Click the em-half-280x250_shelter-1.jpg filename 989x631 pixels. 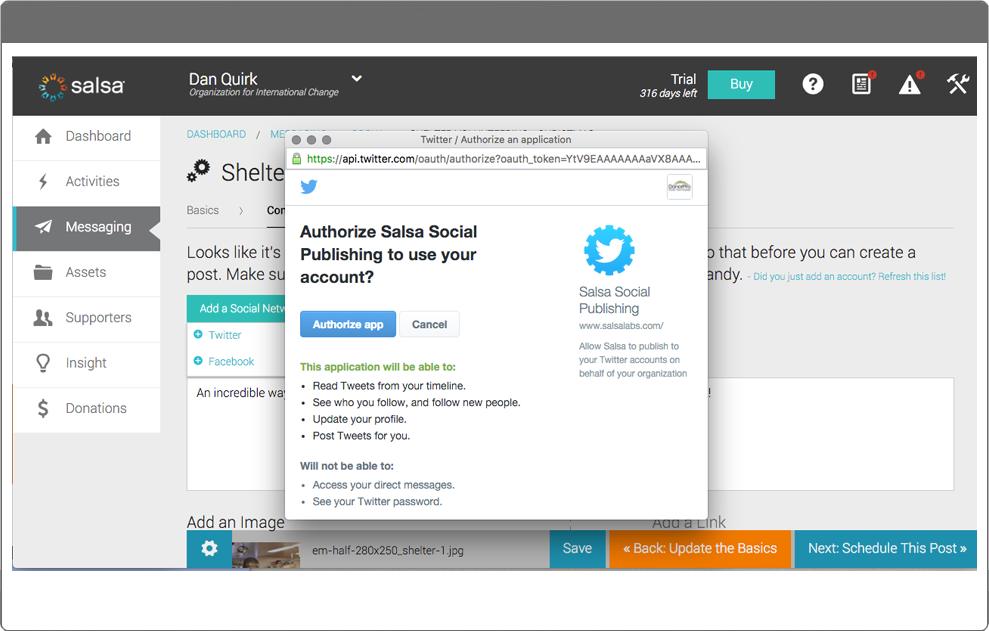[x=387, y=551]
